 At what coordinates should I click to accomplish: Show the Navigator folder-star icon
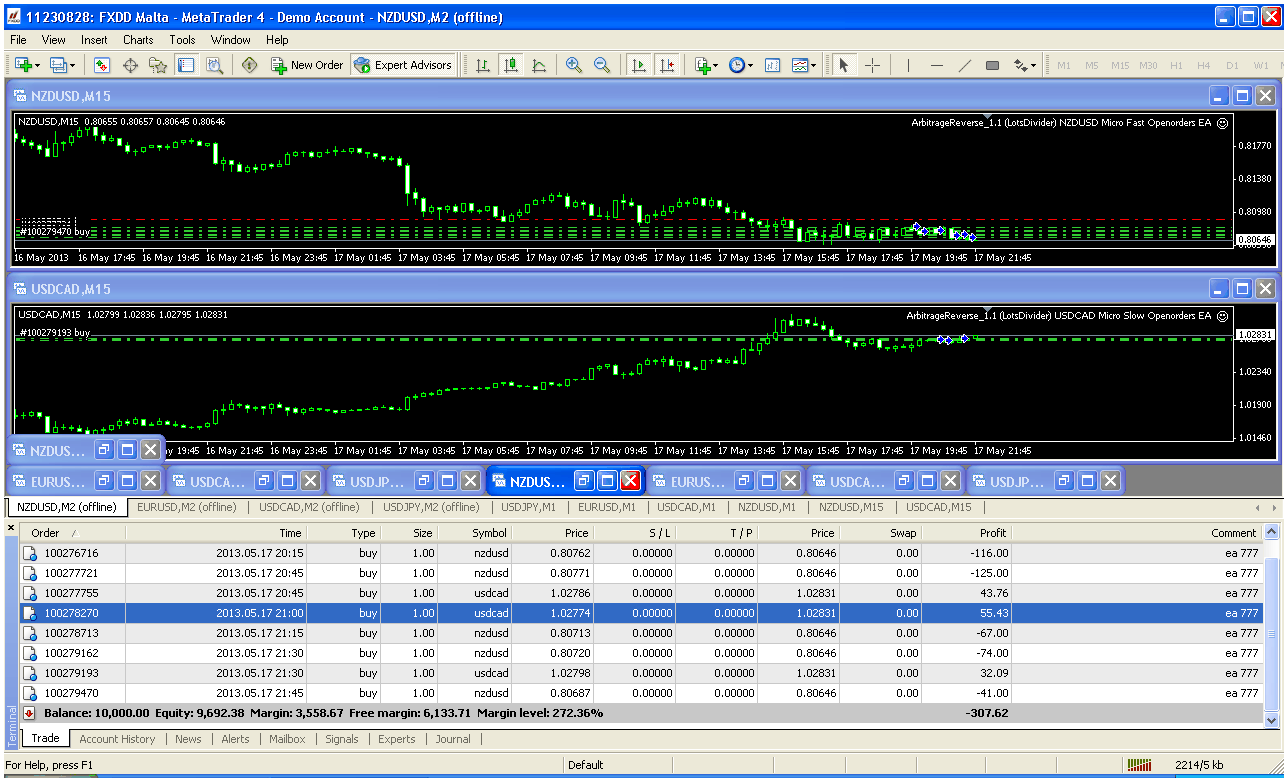(x=158, y=65)
